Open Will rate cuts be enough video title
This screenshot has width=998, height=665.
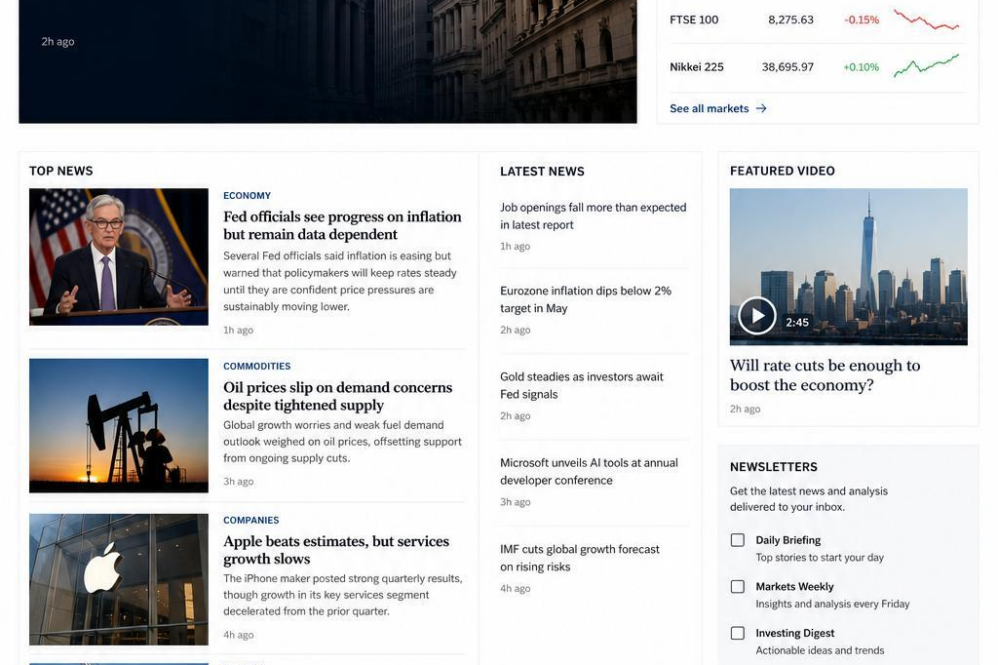825,375
